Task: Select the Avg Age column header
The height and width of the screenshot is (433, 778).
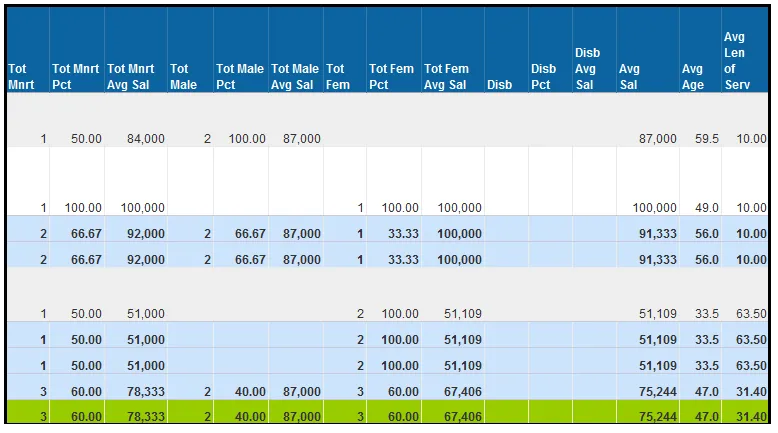Action: pyautogui.click(x=701, y=49)
